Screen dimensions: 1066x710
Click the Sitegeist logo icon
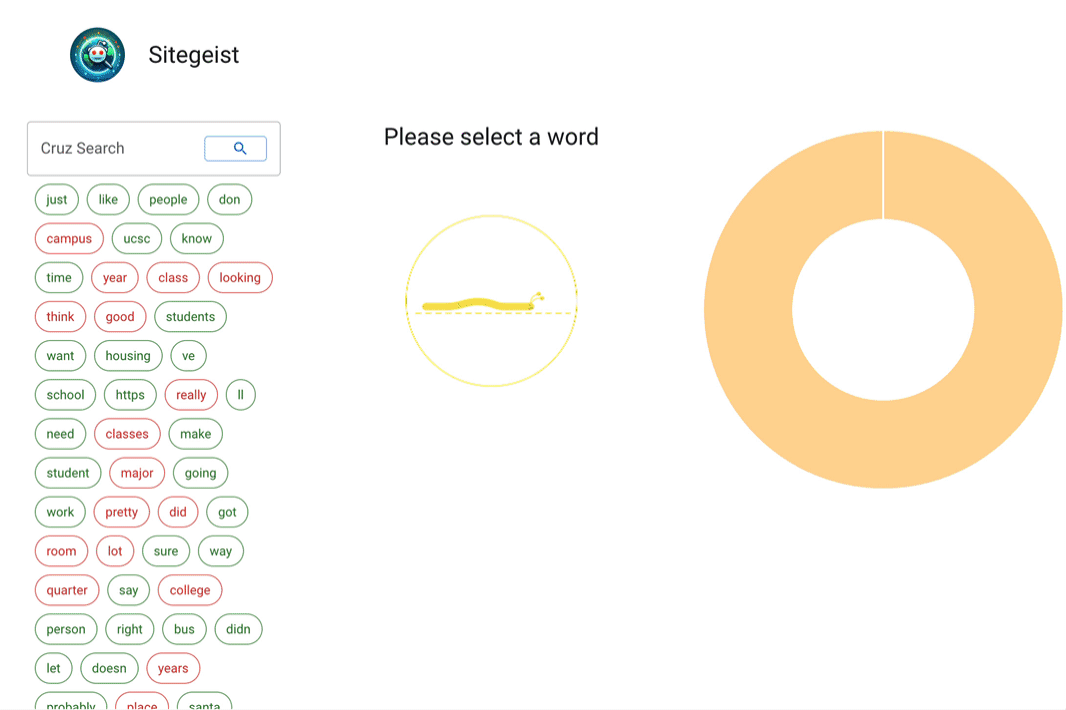(x=97, y=55)
